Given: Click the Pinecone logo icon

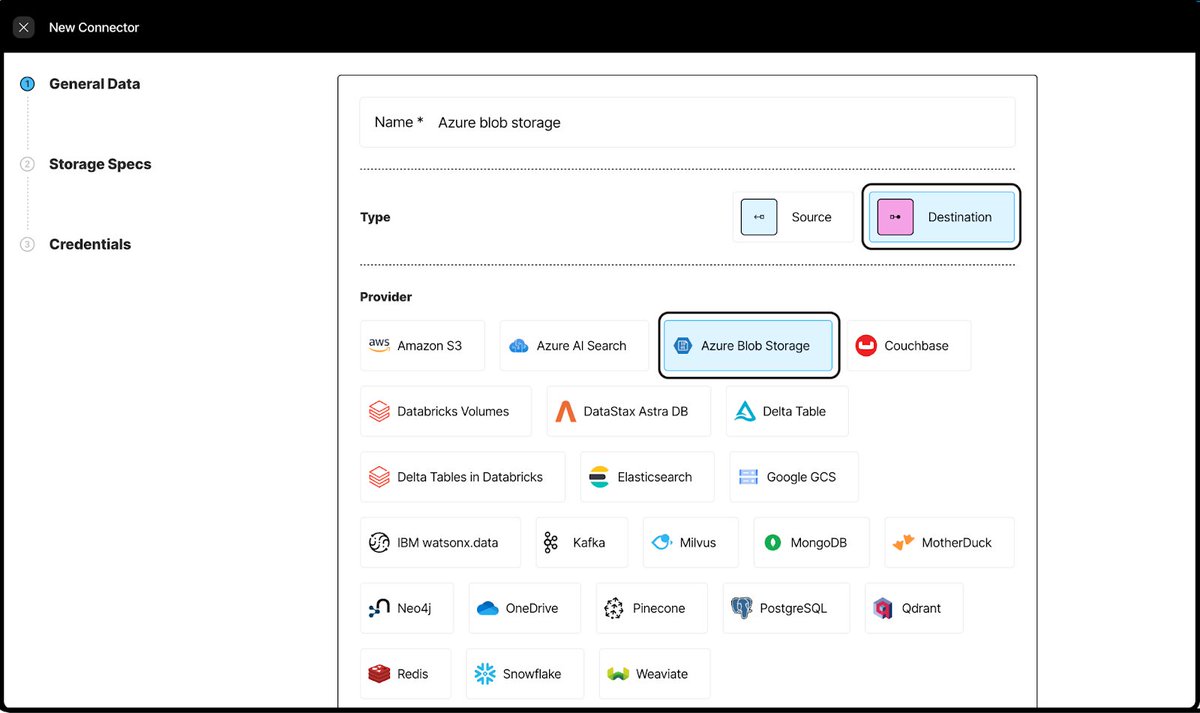Looking at the screenshot, I should coord(614,608).
